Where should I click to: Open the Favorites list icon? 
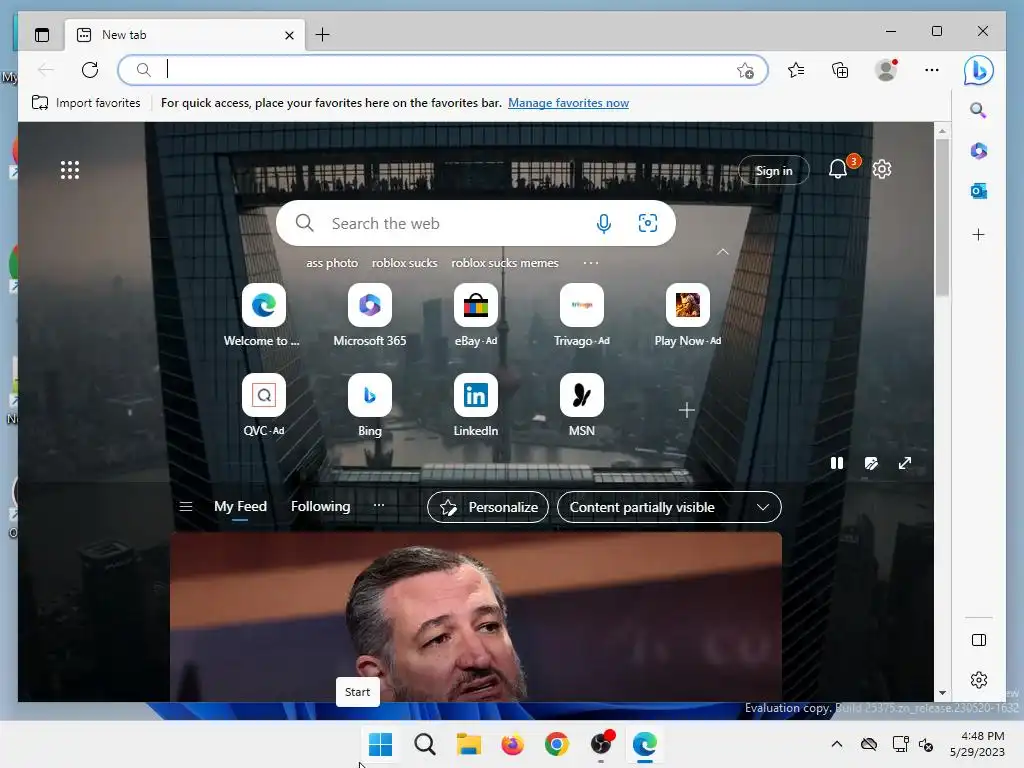click(x=795, y=70)
